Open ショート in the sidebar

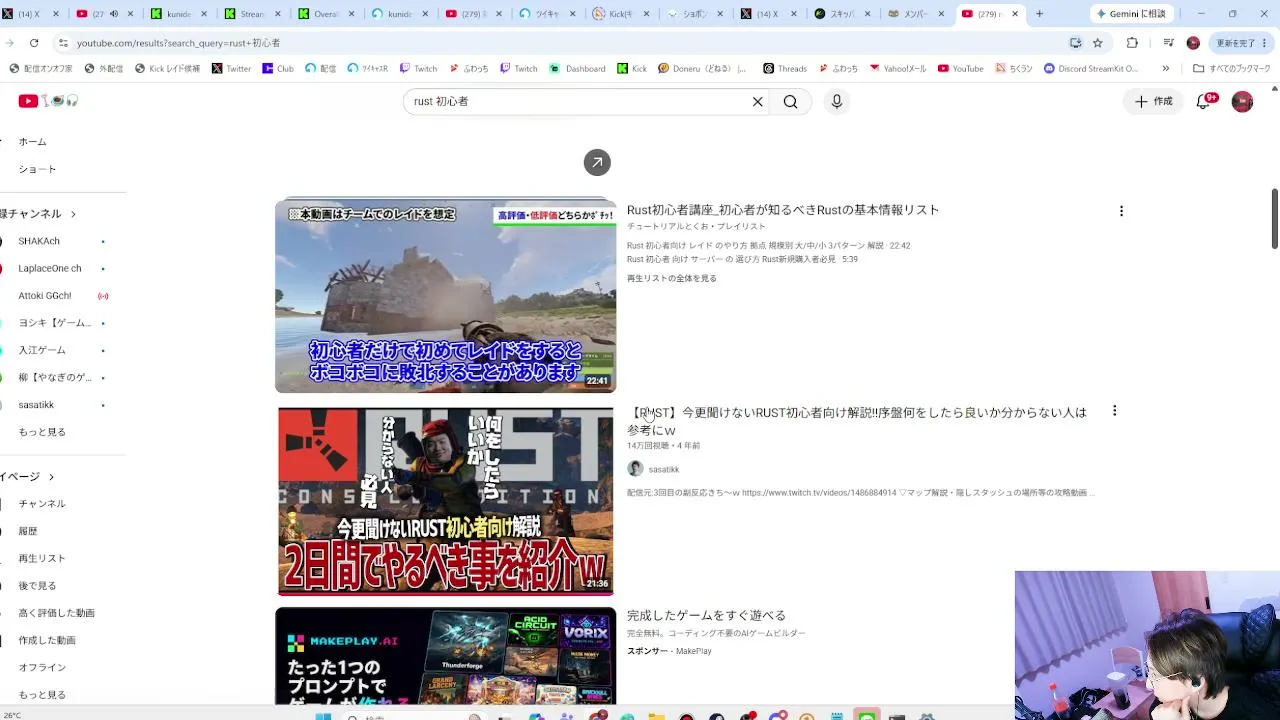tap(37, 169)
